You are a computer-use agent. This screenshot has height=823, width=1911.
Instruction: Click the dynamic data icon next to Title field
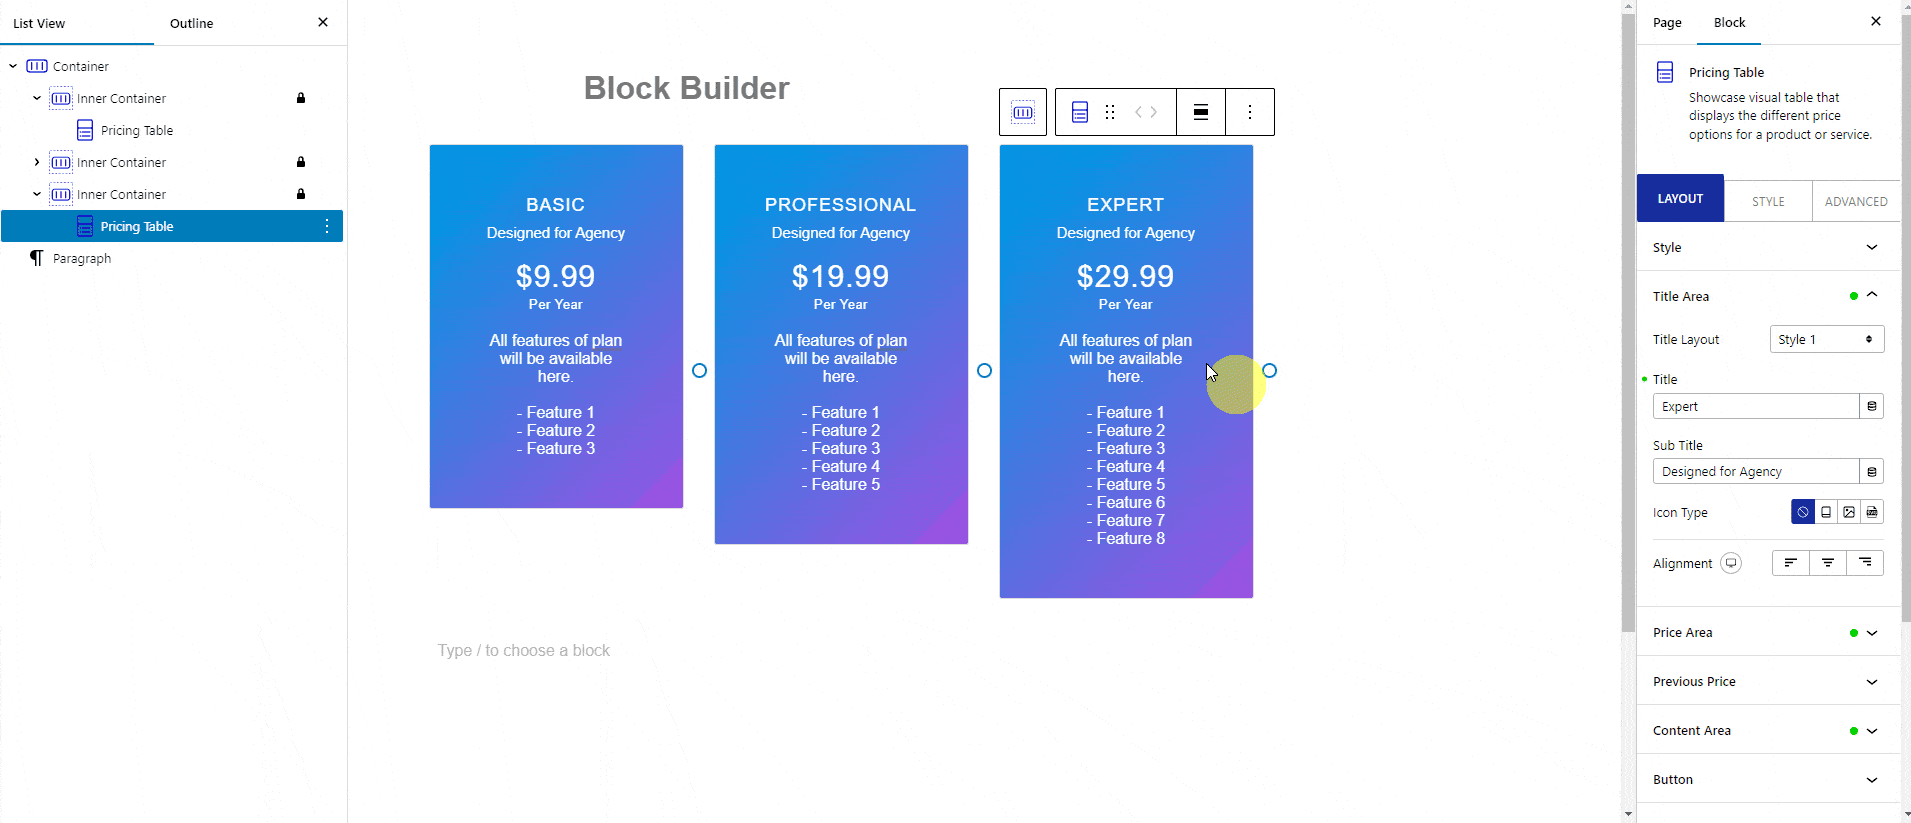pos(1872,406)
